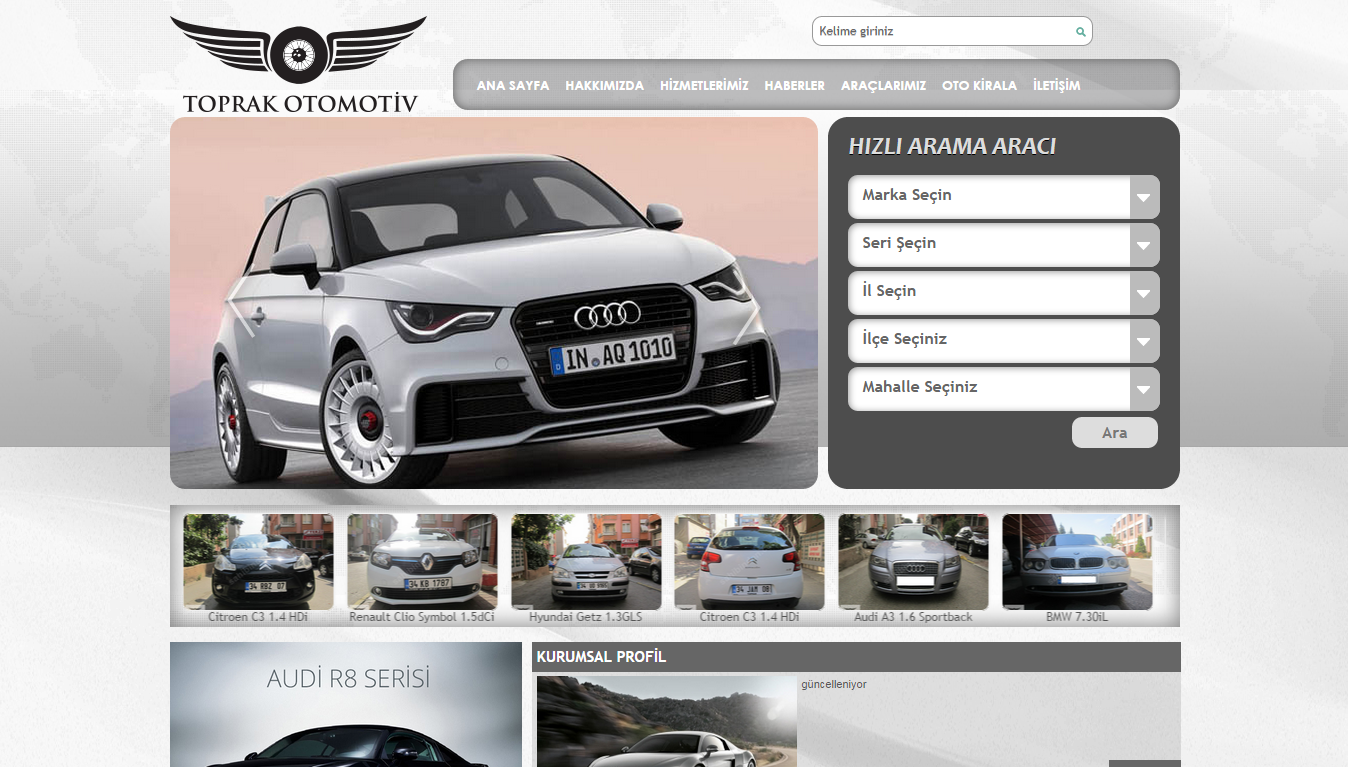The width and height of the screenshot is (1348, 767).
Task: Open the İLETİŞİM contact page
Action: click(x=1056, y=86)
